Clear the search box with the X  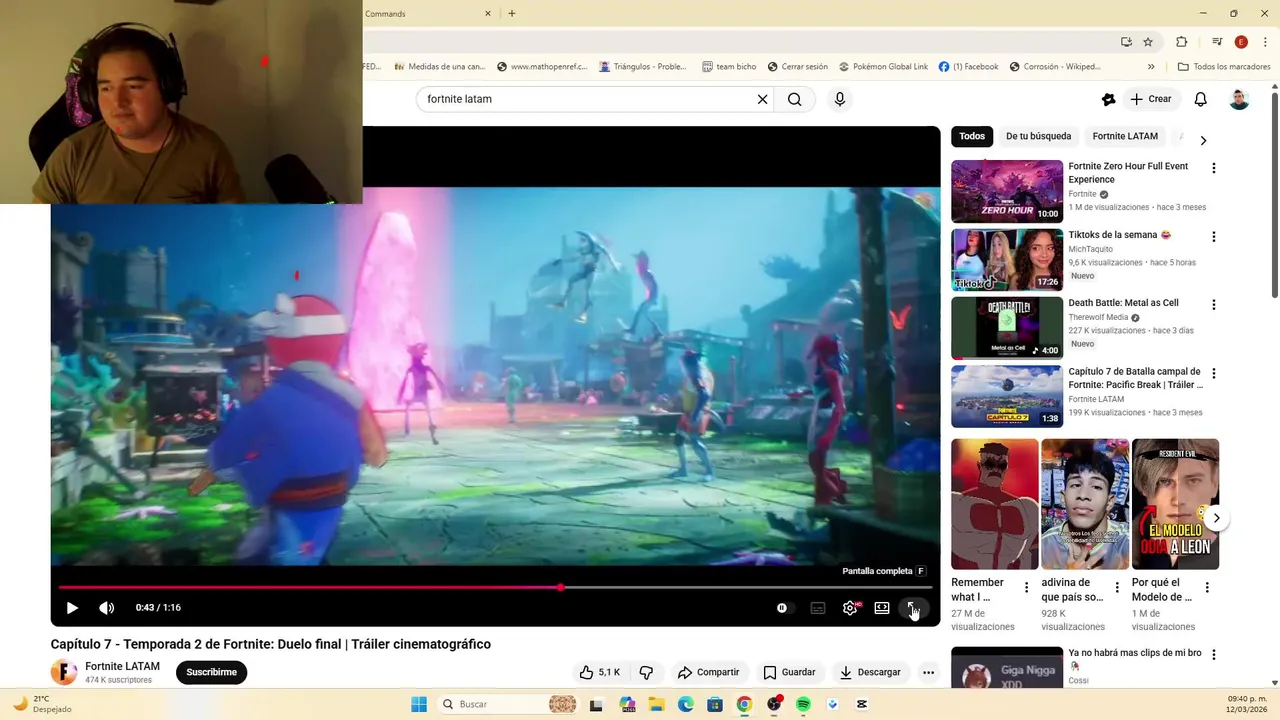(x=762, y=99)
